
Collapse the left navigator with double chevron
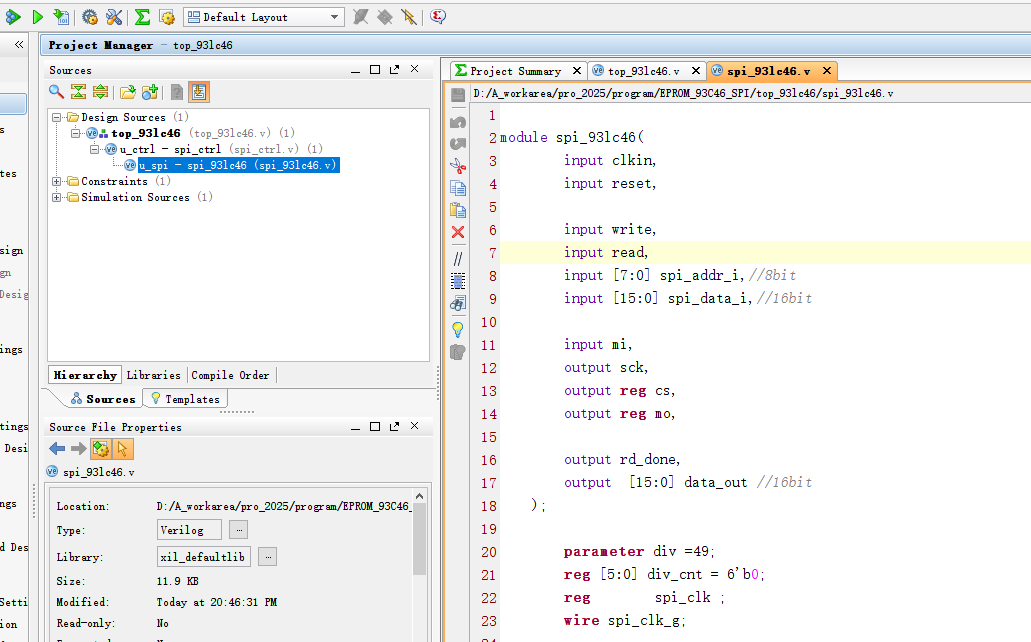(x=19, y=45)
